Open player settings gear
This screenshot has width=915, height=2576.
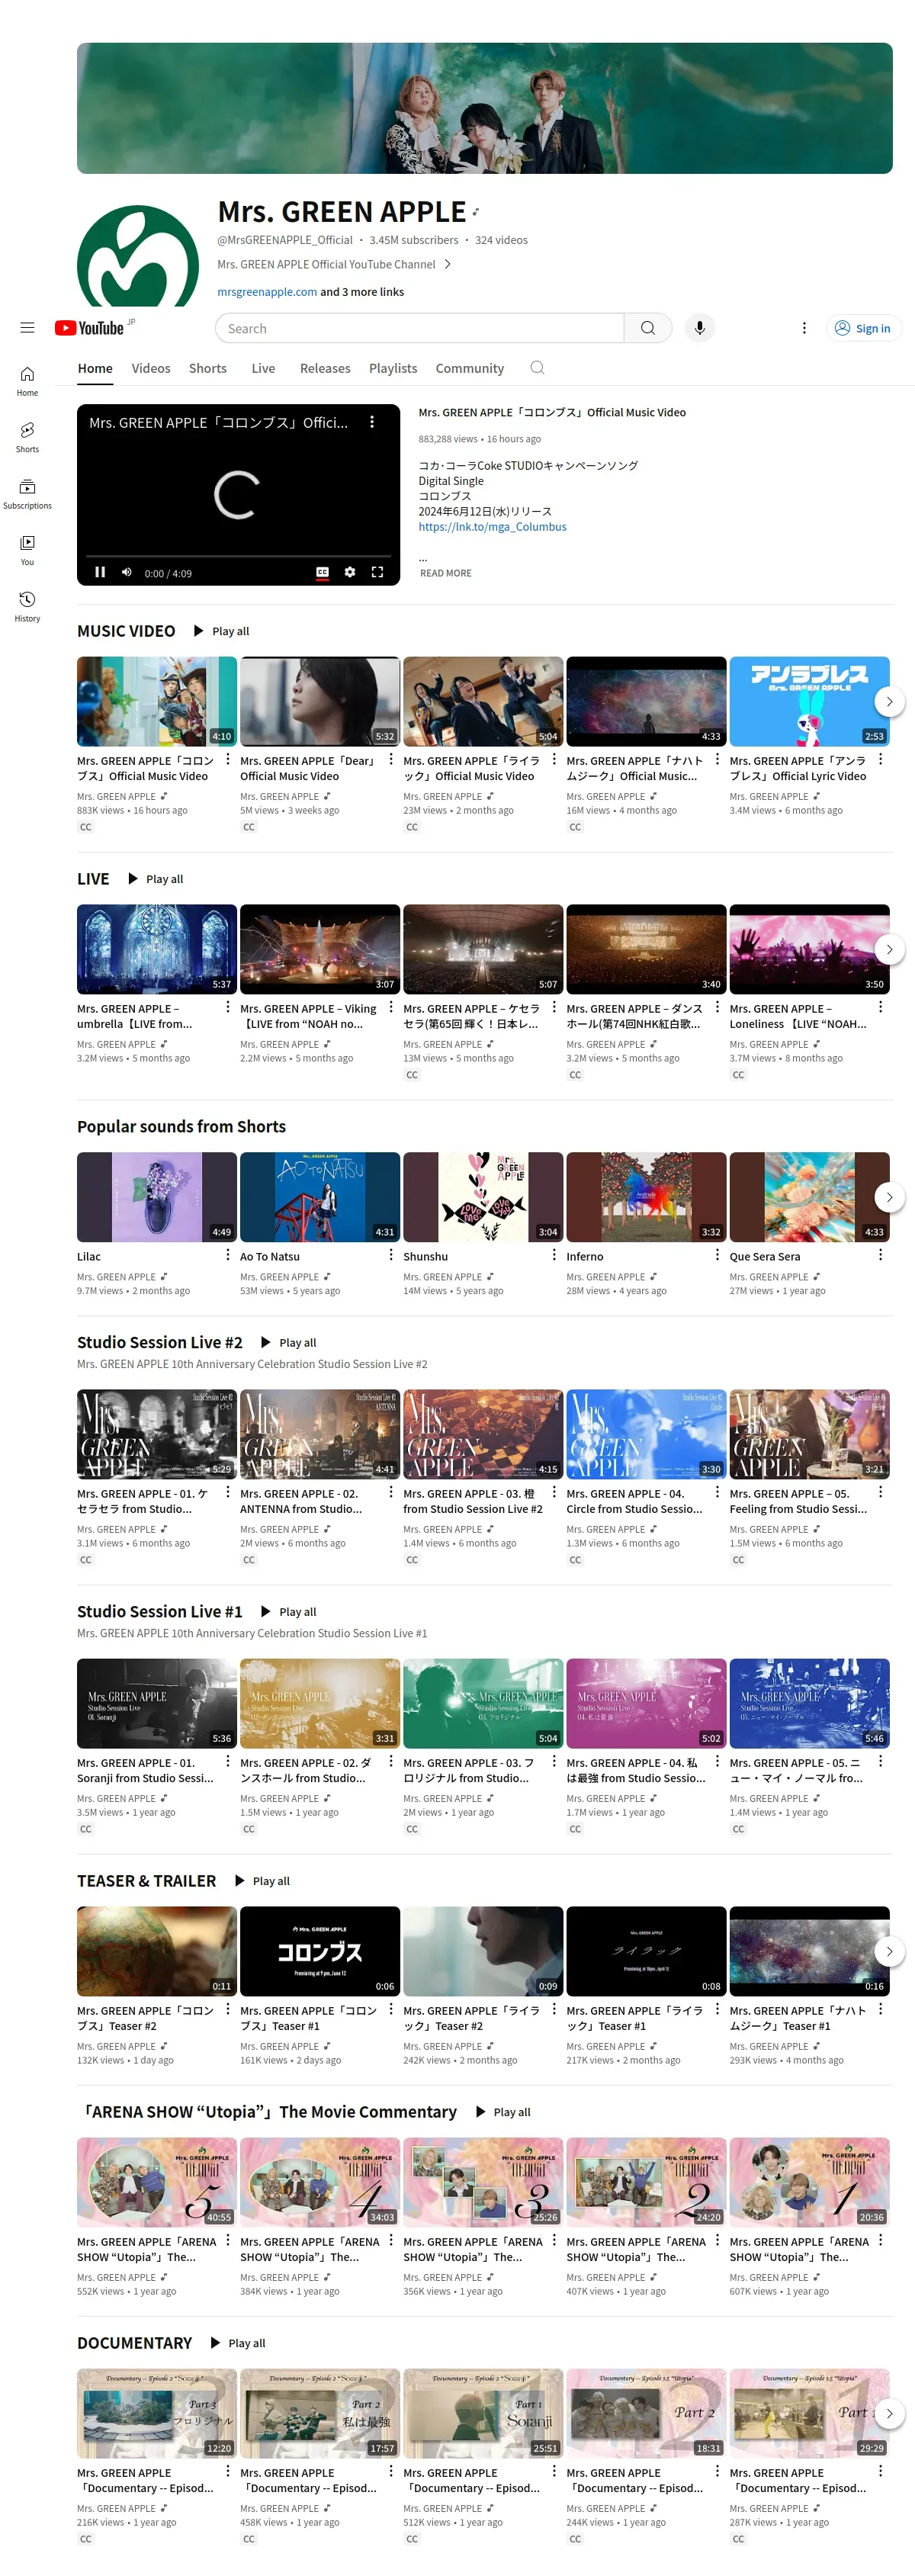(x=350, y=572)
